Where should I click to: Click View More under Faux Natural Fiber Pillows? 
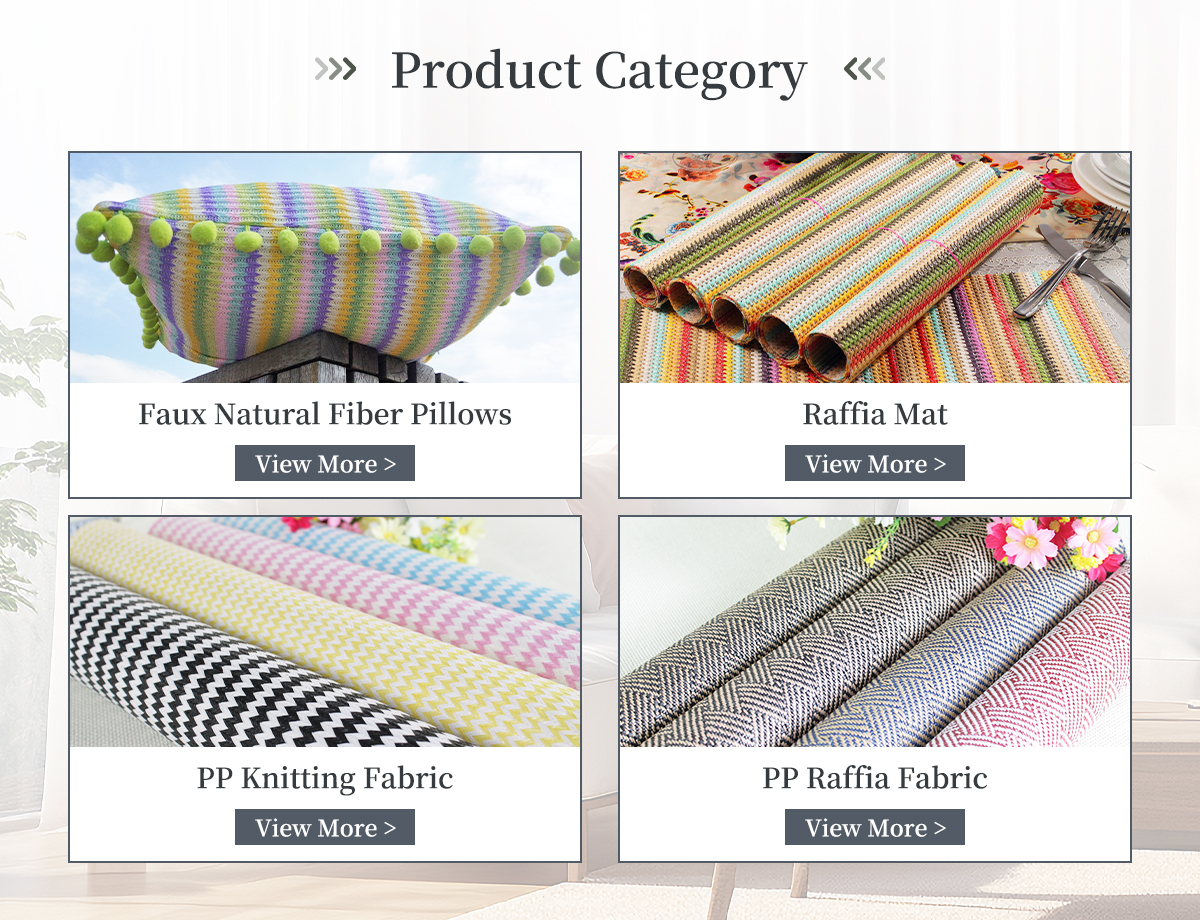pos(325,463)
